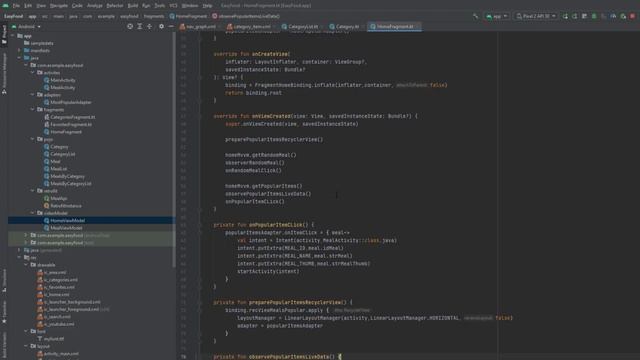
Task: Open the Navigate menu
Action: (59, 6)
